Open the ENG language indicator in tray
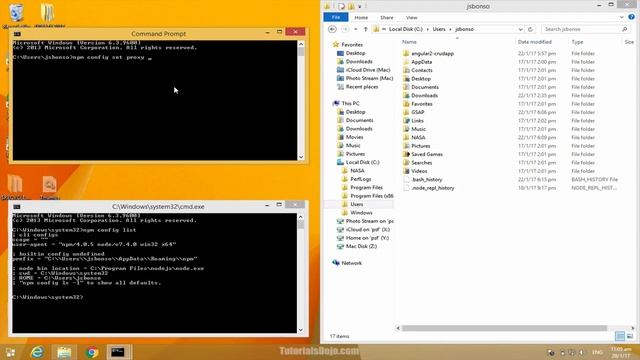640x360 pixels. [x=597, y=352]
